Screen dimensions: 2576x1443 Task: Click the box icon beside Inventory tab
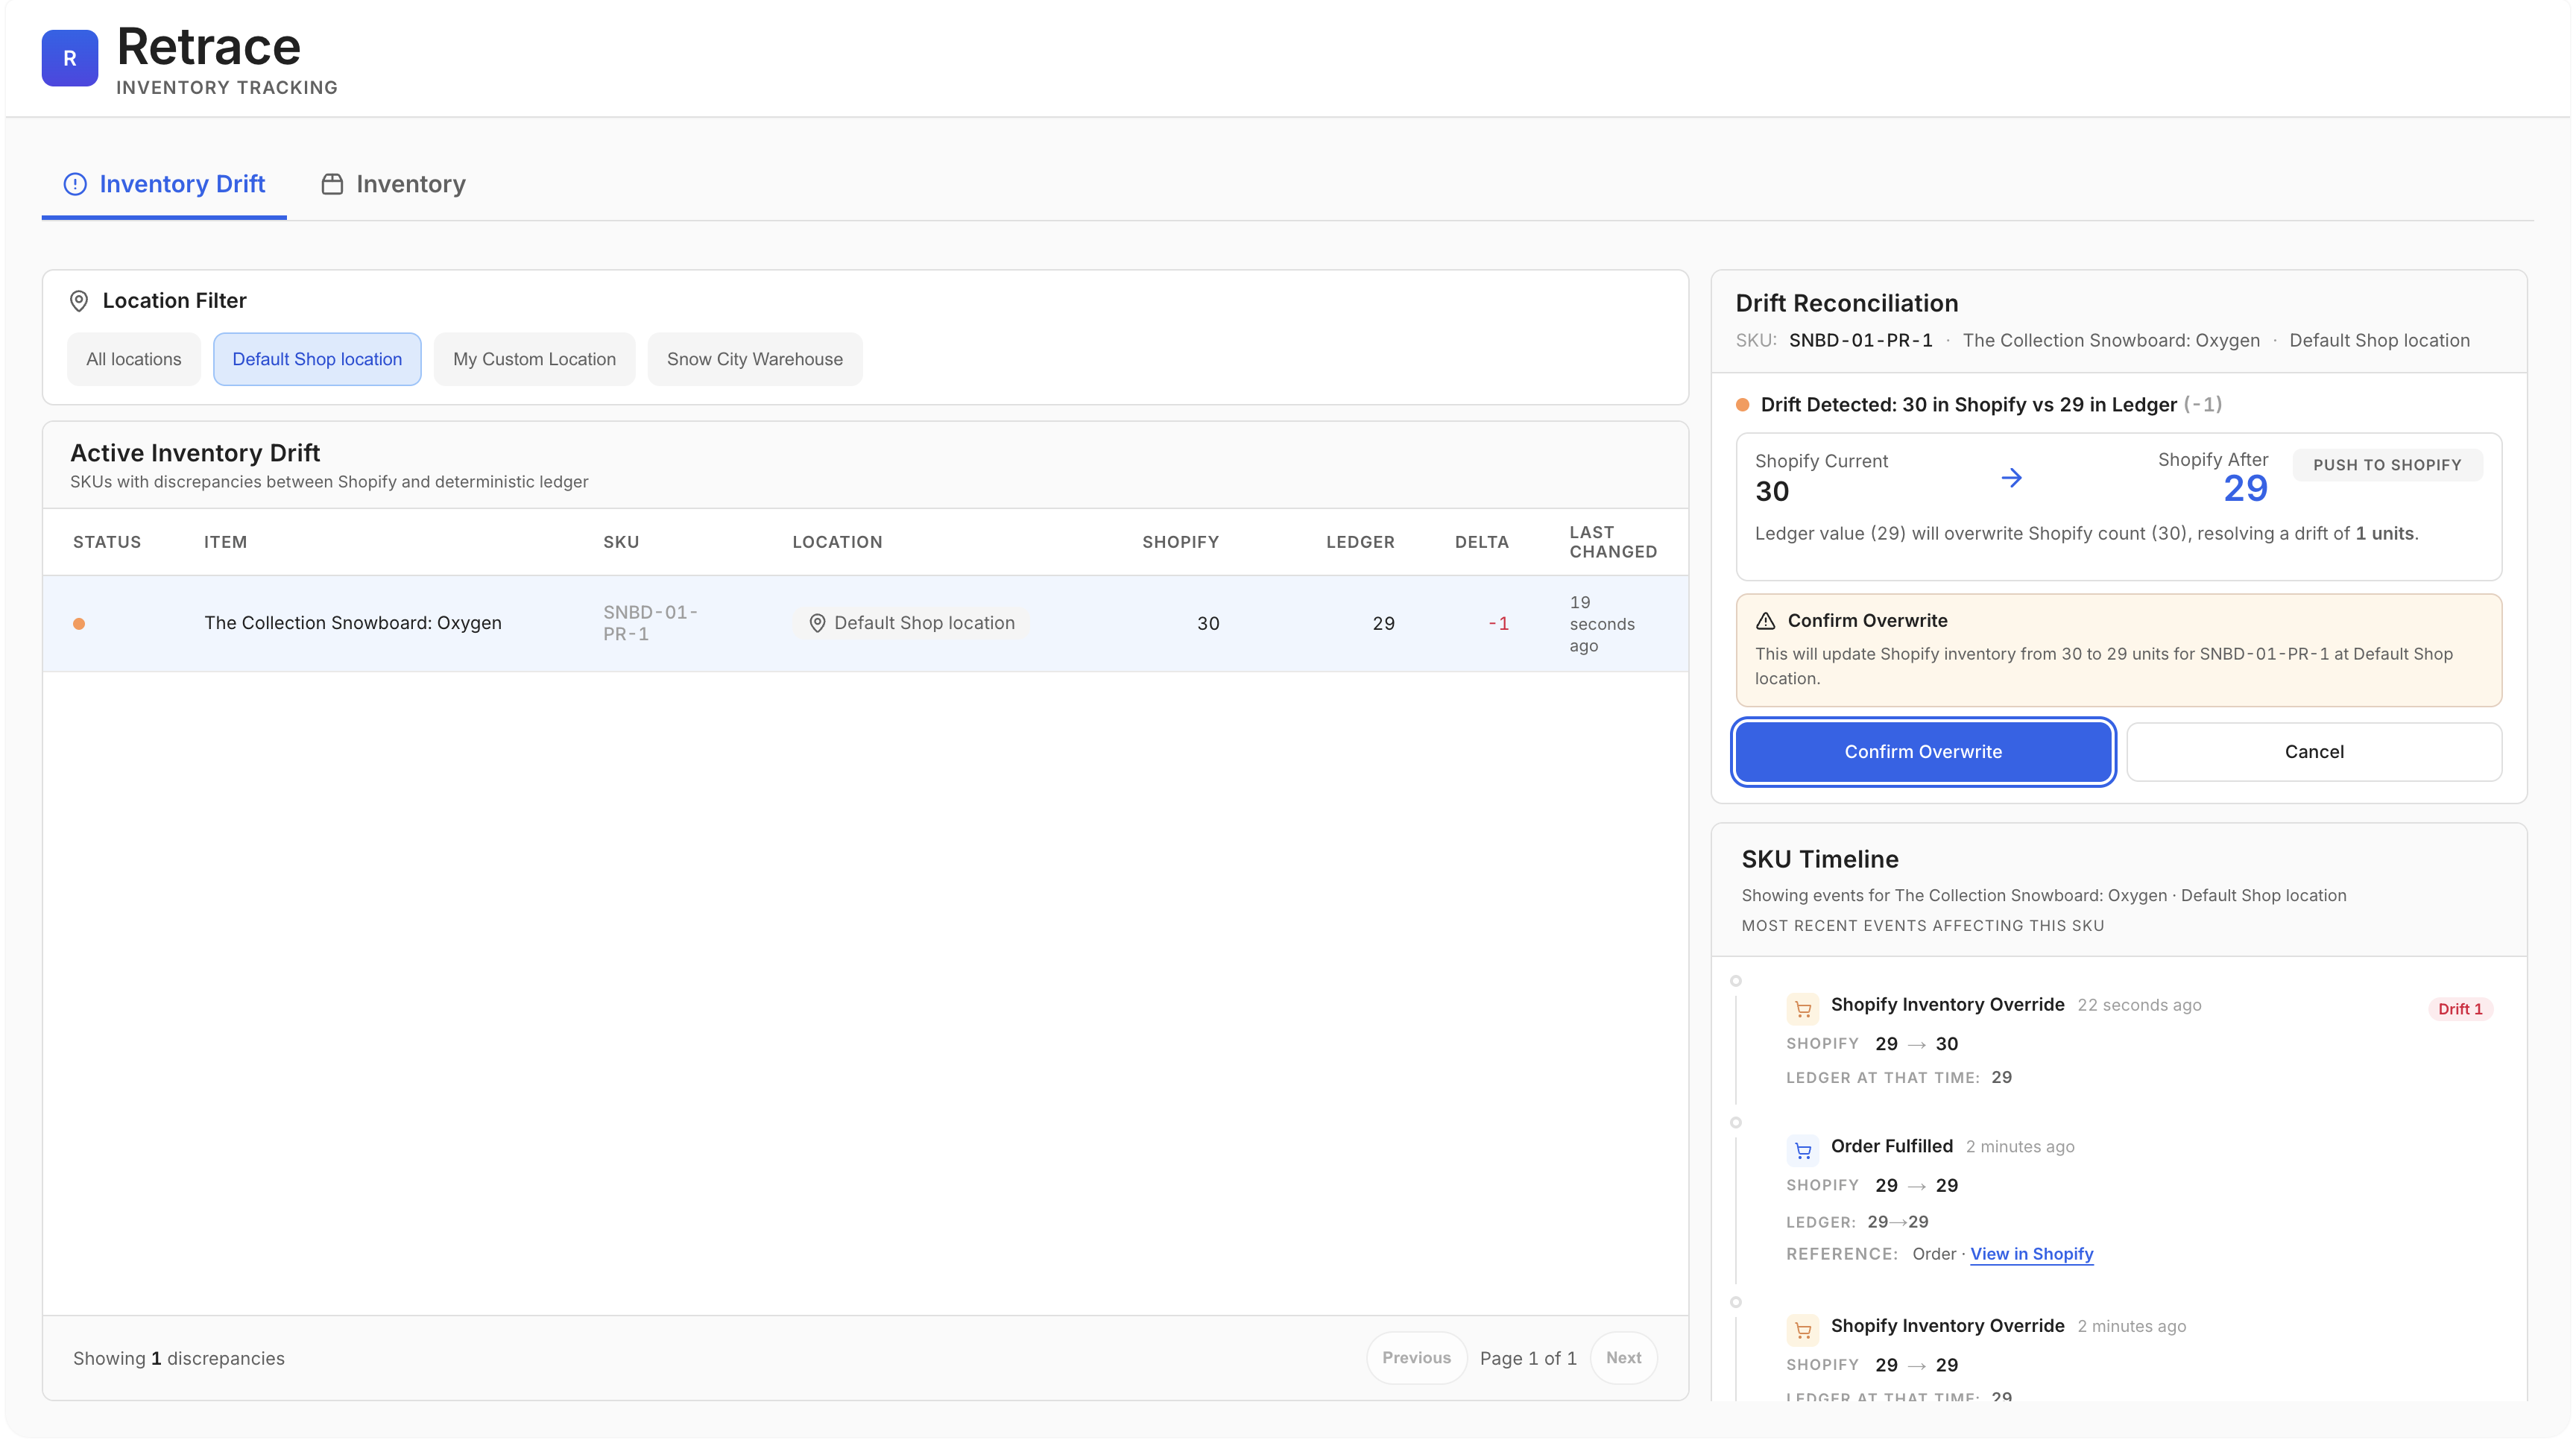pyautogui.click(x=332, y=184)
